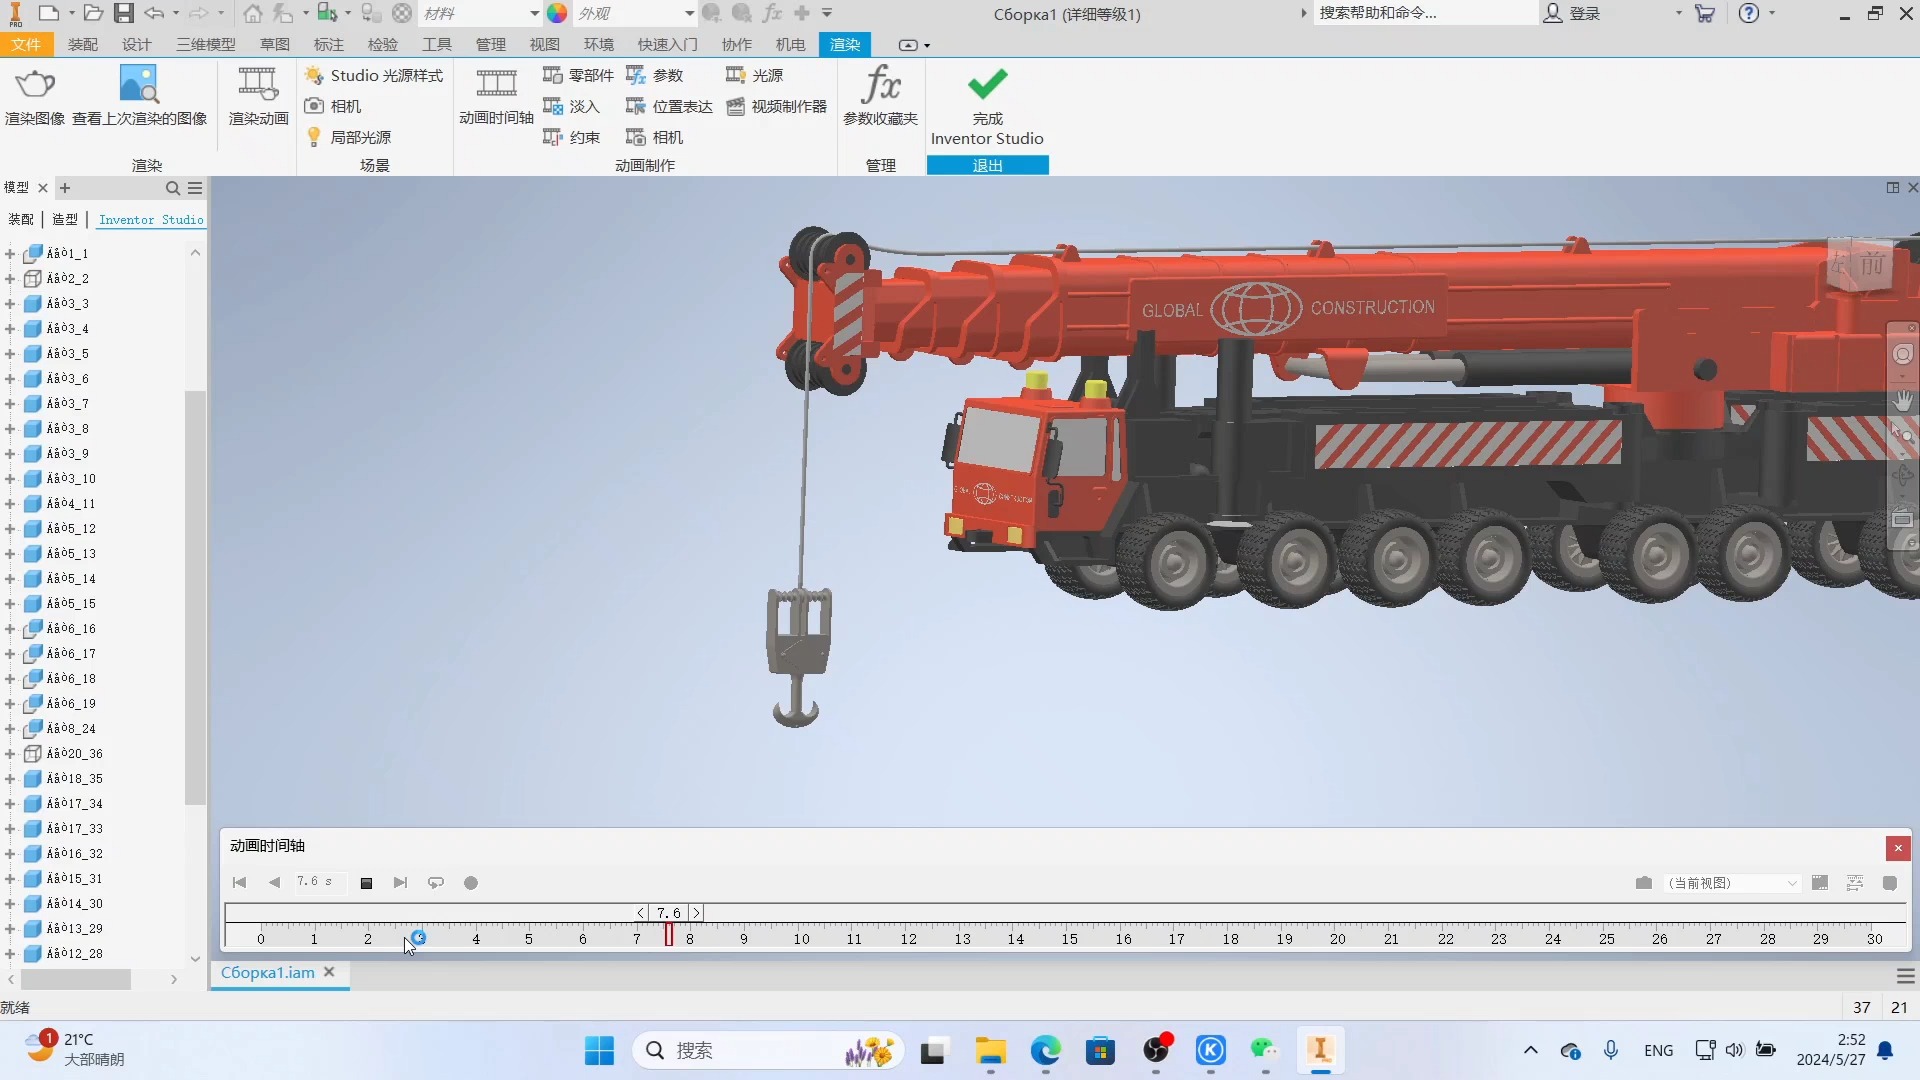Toggle the record animation button
This screenshot has width=1920, height=1080.
(x=471, y=883)
